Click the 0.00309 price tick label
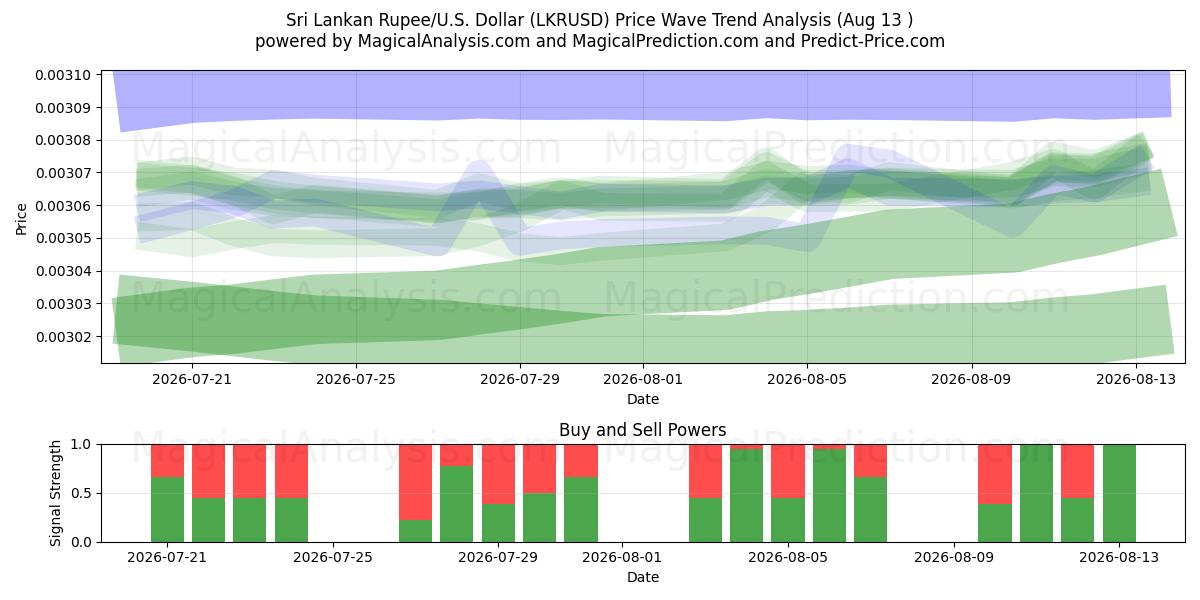Image resolution: width=1200 pixels, height=600 pixels. 64,108
